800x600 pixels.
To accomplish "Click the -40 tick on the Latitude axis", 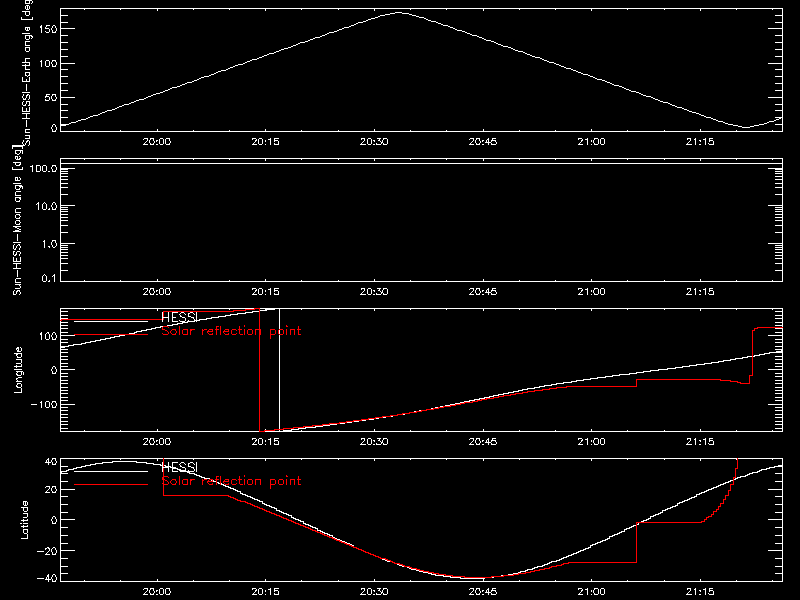I will pyautogui.click(x=47, y=579).
